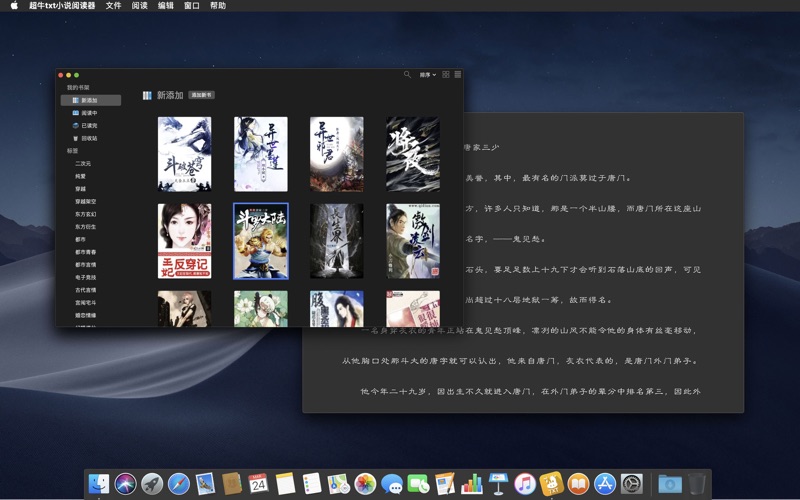The image size is (800, 500).
Task: Open Contacts book icon in dock
Action: click(232, 484)
